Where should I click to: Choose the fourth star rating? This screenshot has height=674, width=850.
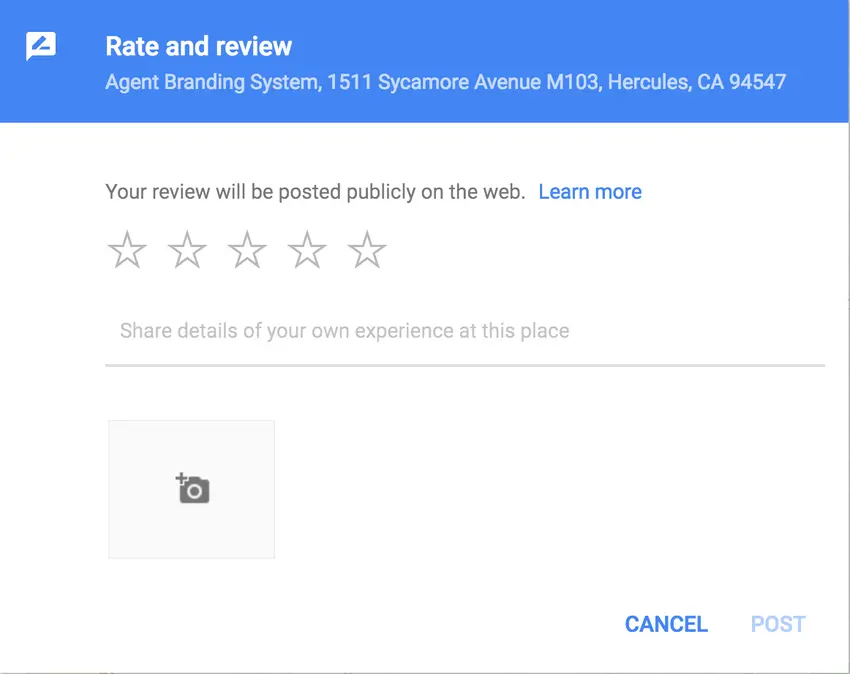(307, 250)
